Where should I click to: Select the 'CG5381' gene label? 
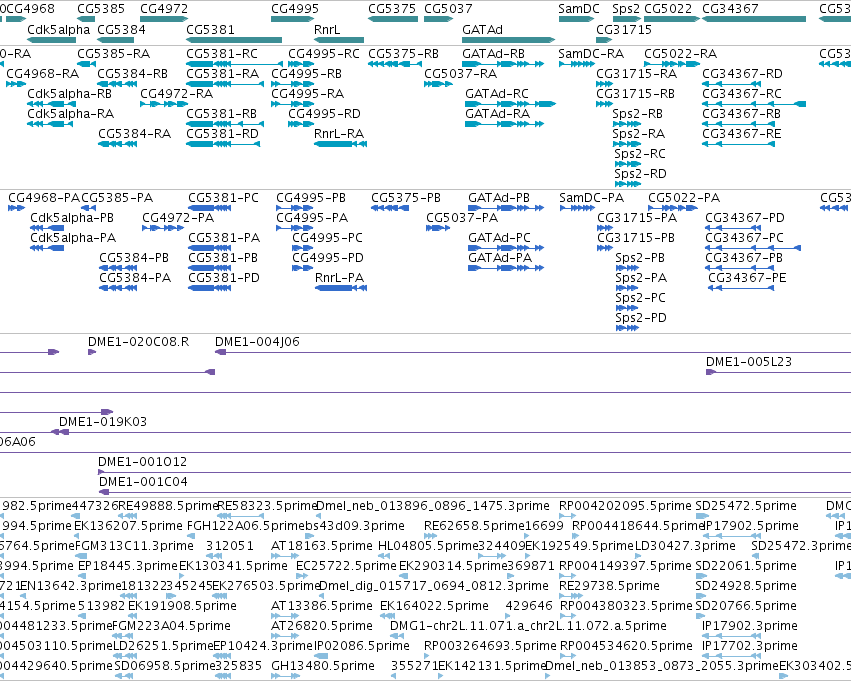(211, 30)
